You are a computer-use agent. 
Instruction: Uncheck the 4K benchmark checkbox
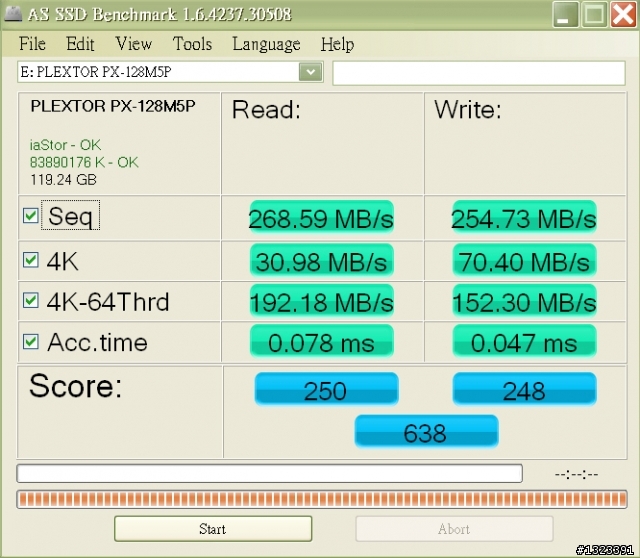[31, 260]
